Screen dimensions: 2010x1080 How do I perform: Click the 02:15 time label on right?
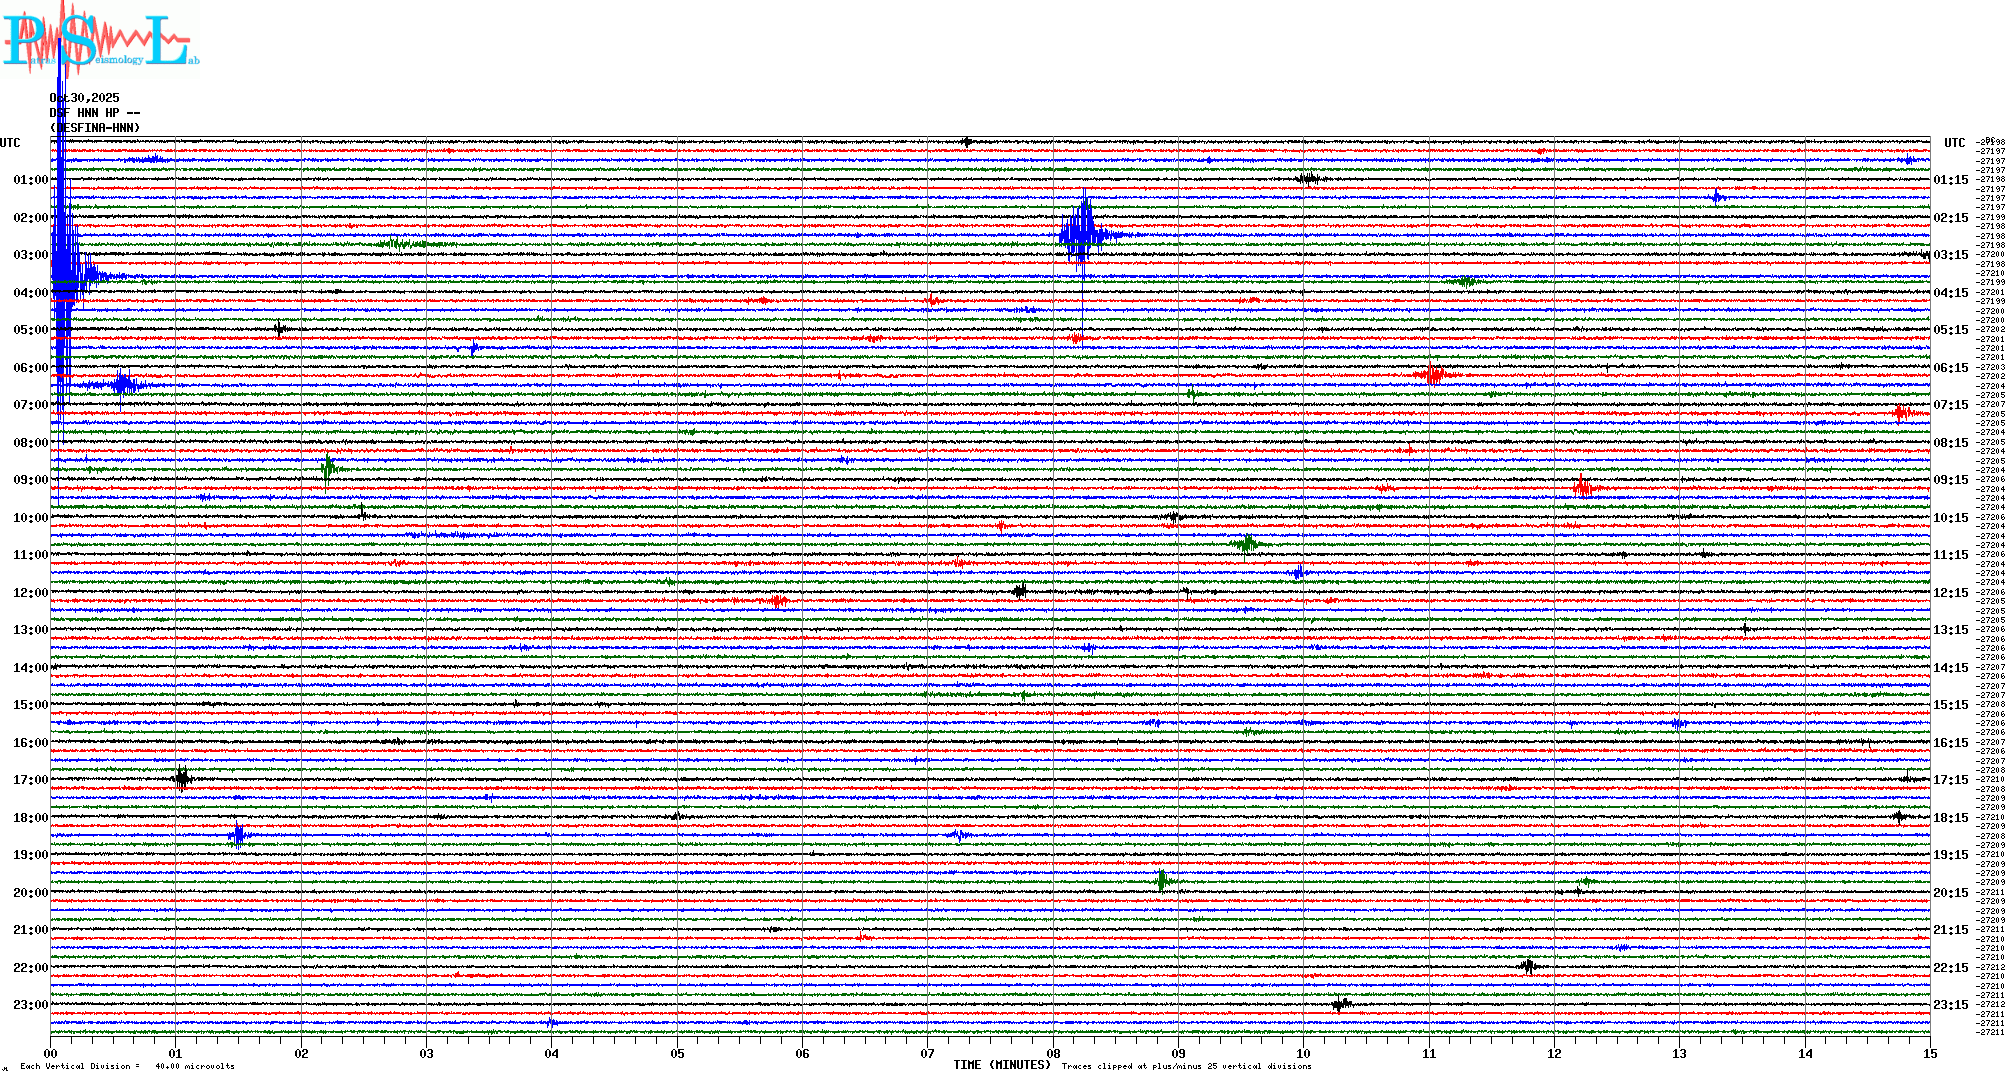coord(1950,218)
